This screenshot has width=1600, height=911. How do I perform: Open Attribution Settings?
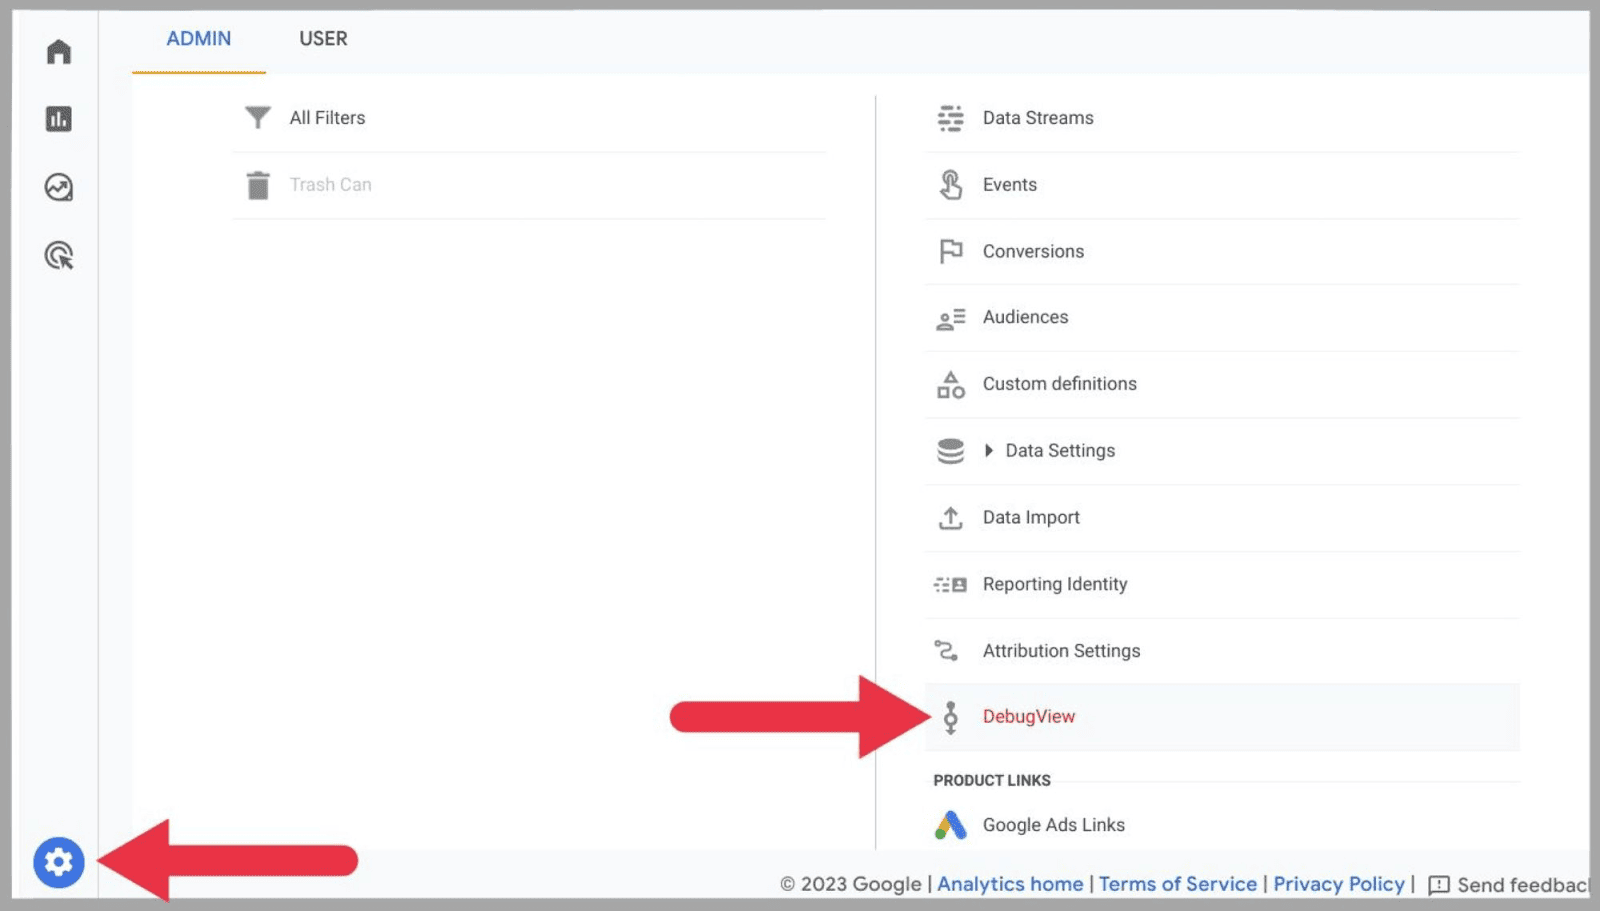click(1061, 650)
